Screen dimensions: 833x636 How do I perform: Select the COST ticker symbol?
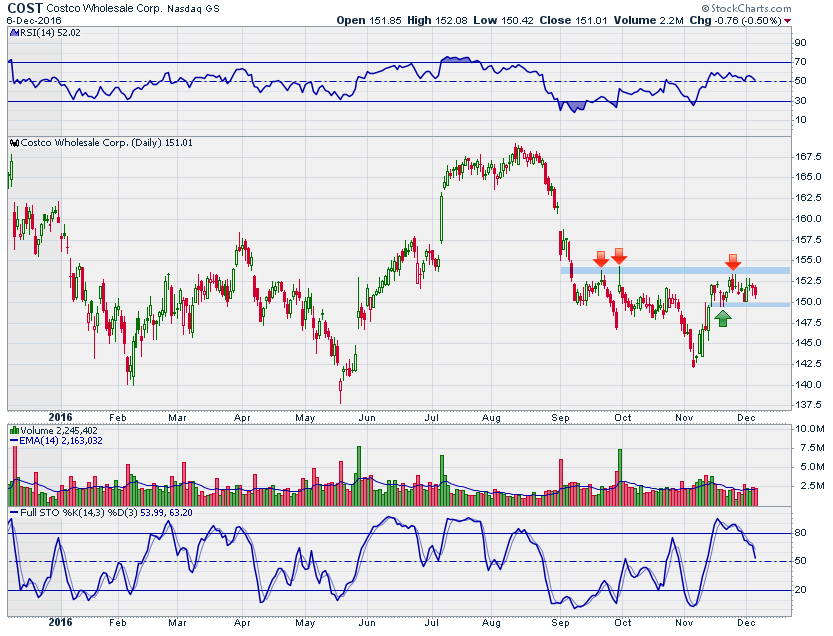pos(24,8)
